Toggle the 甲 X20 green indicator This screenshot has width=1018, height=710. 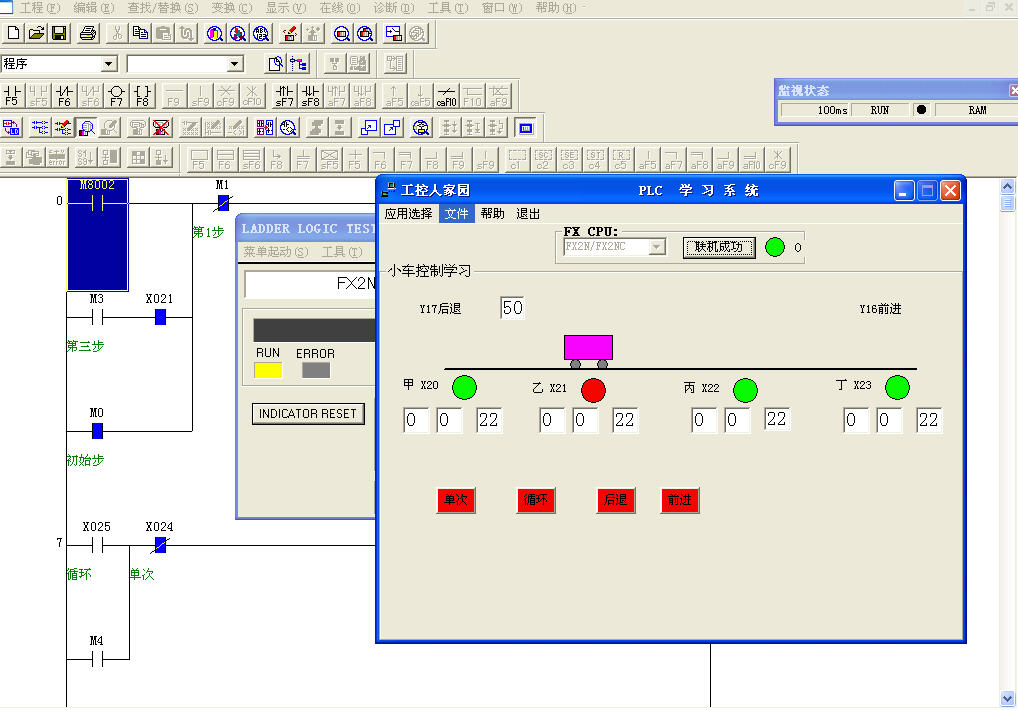464,387
